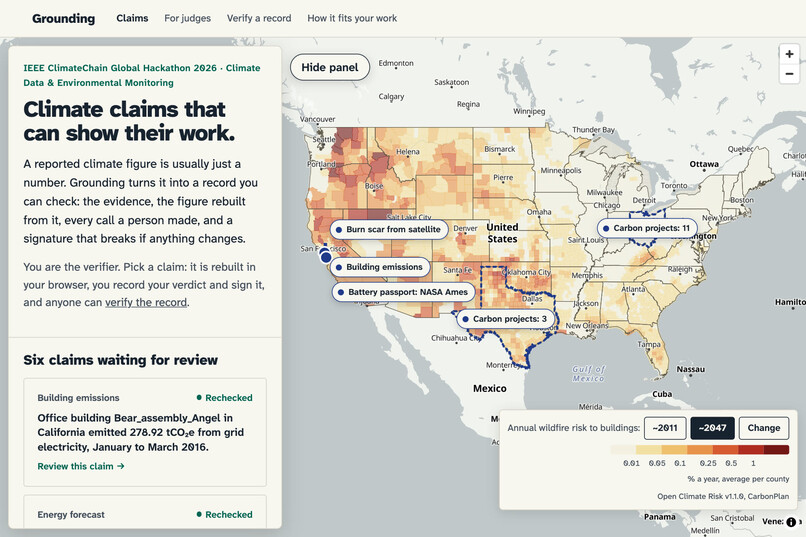Open the Carbon projects: 3 marker

click(x=505, y=319)
